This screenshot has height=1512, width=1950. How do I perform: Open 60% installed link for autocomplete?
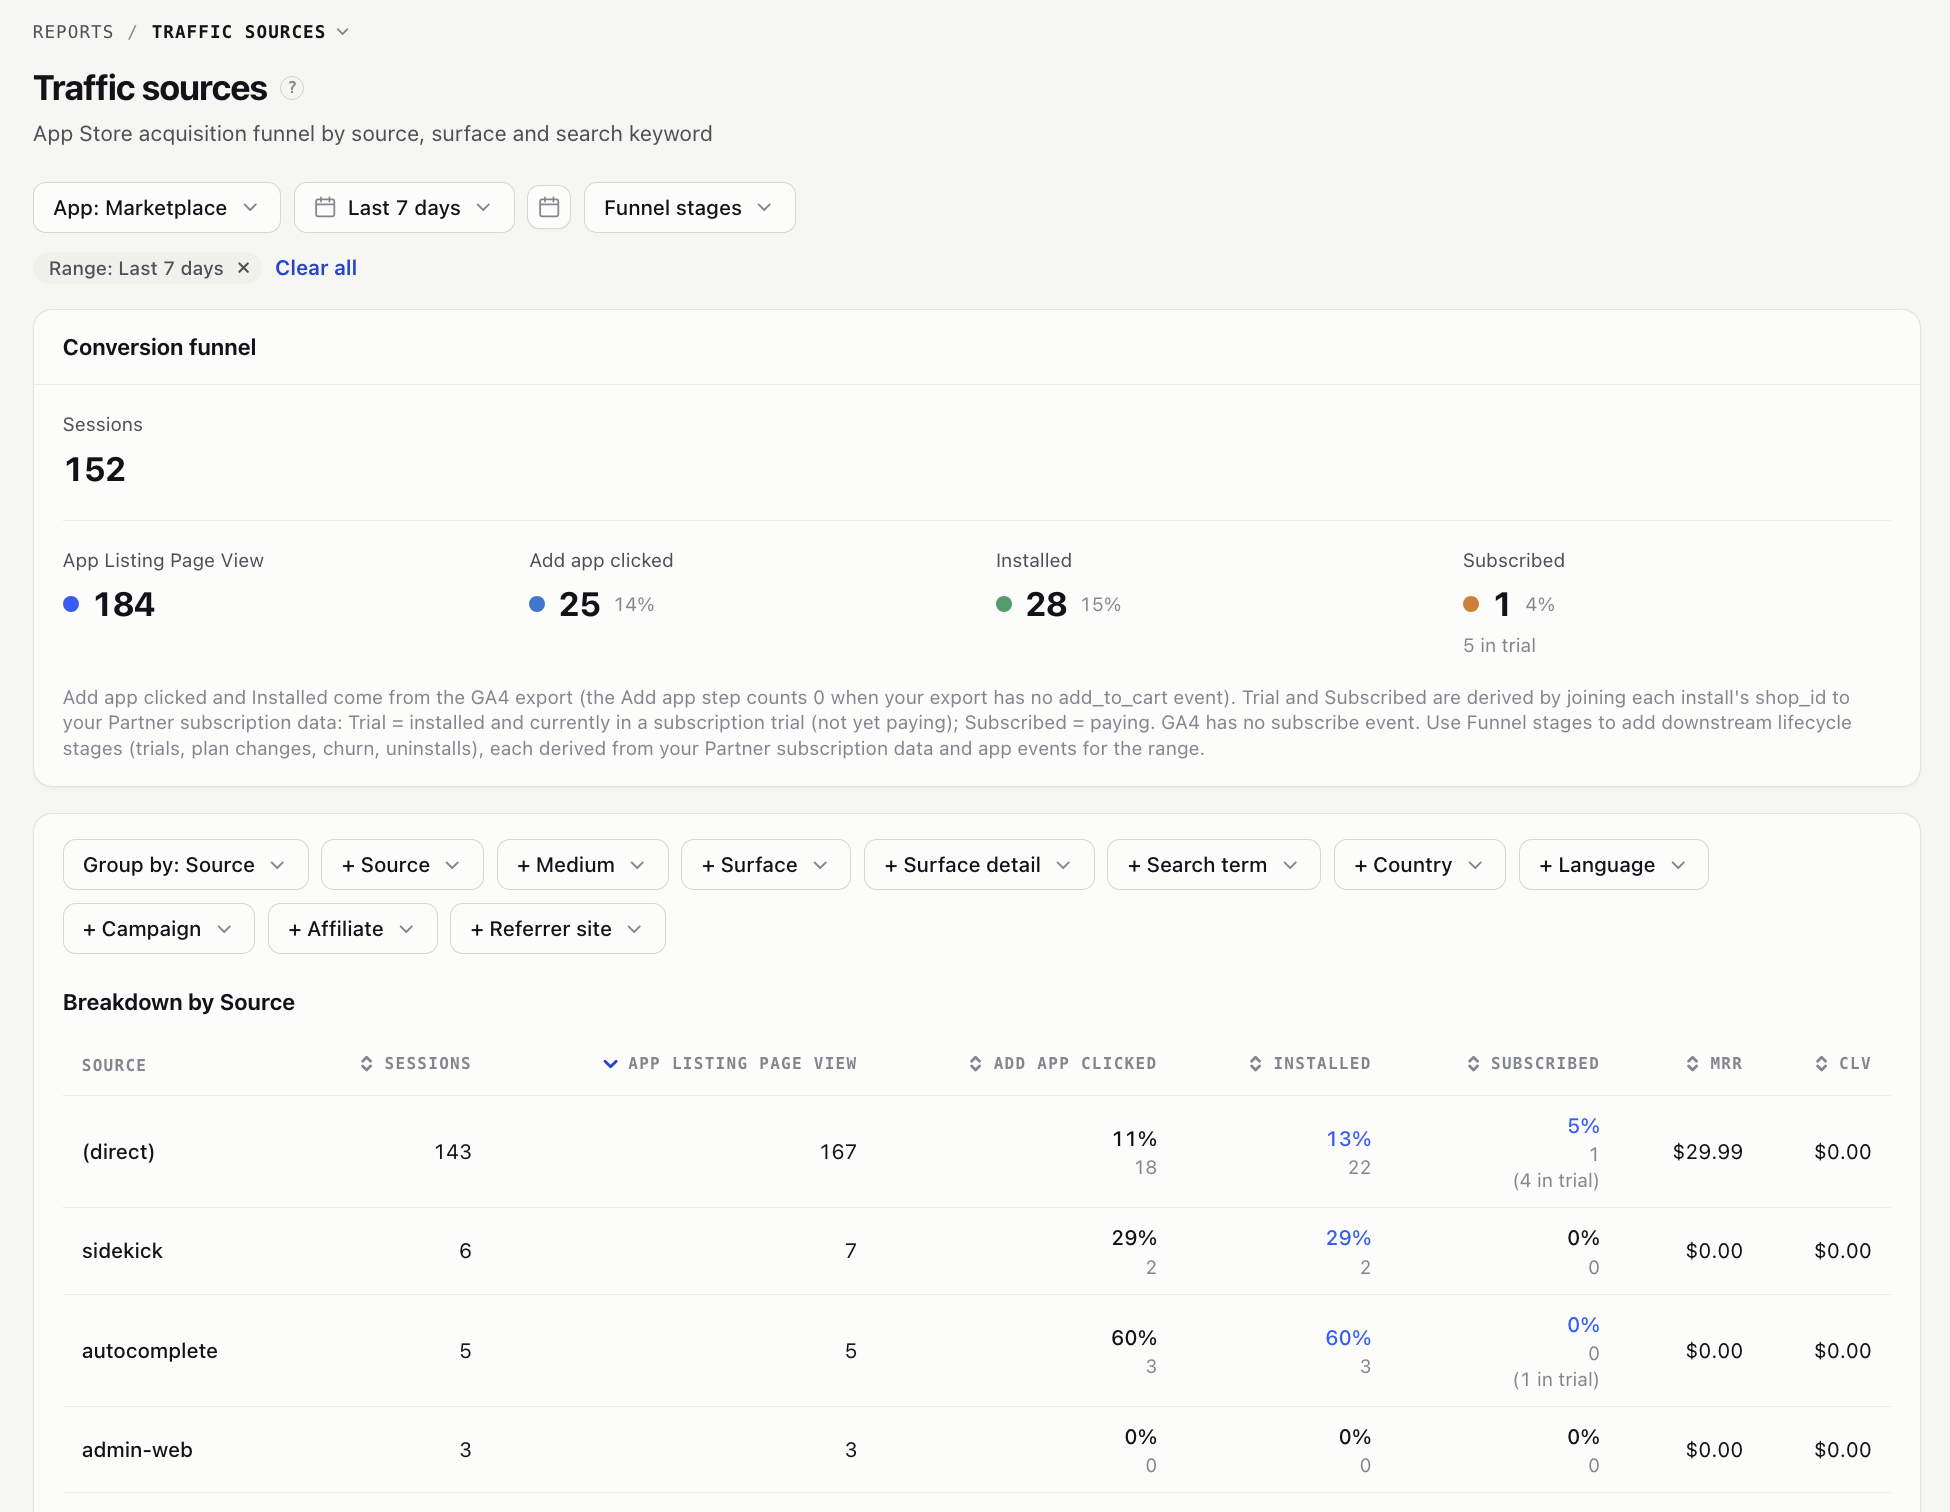(x=1348, y=1337)
